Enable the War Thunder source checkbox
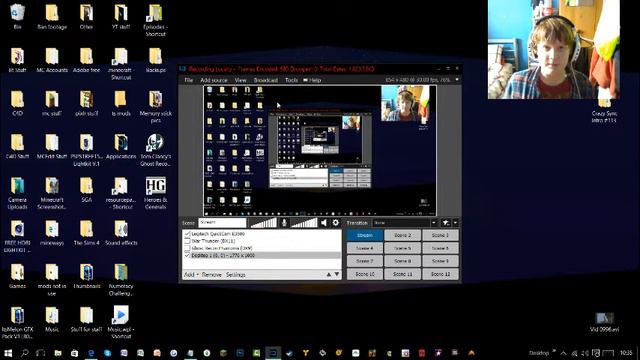 coord(187,241)
